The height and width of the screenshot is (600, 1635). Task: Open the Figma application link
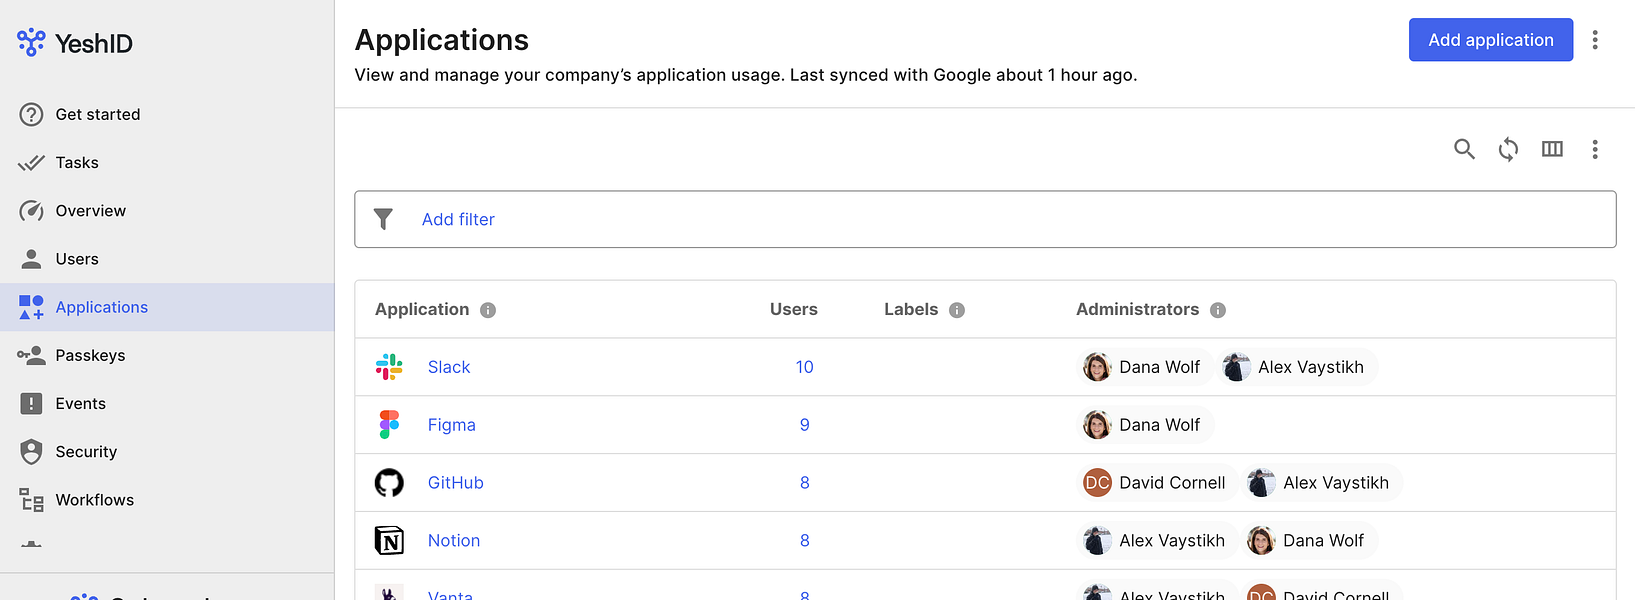452,425
